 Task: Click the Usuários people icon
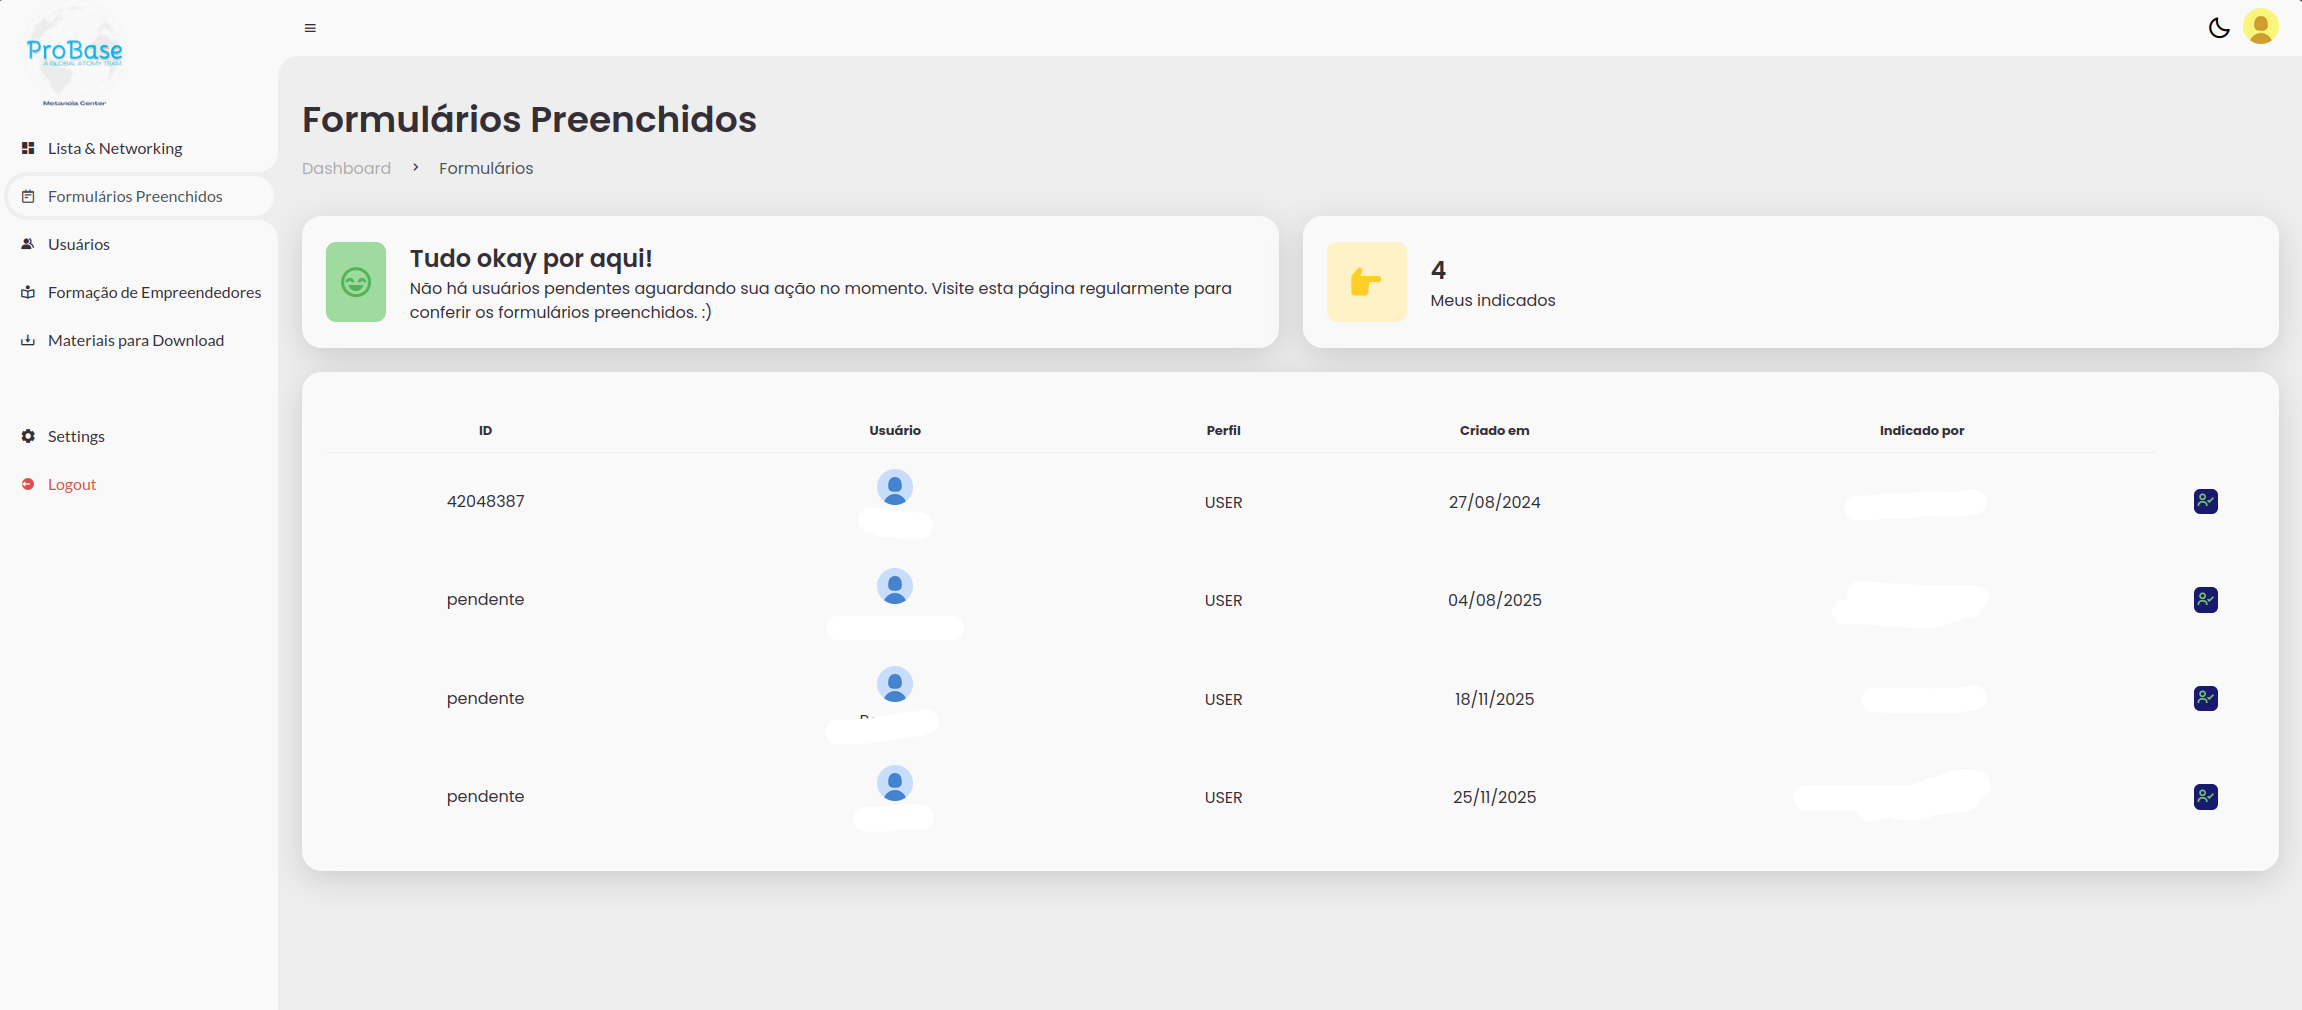pyautogui.click(x=28, y=244)
